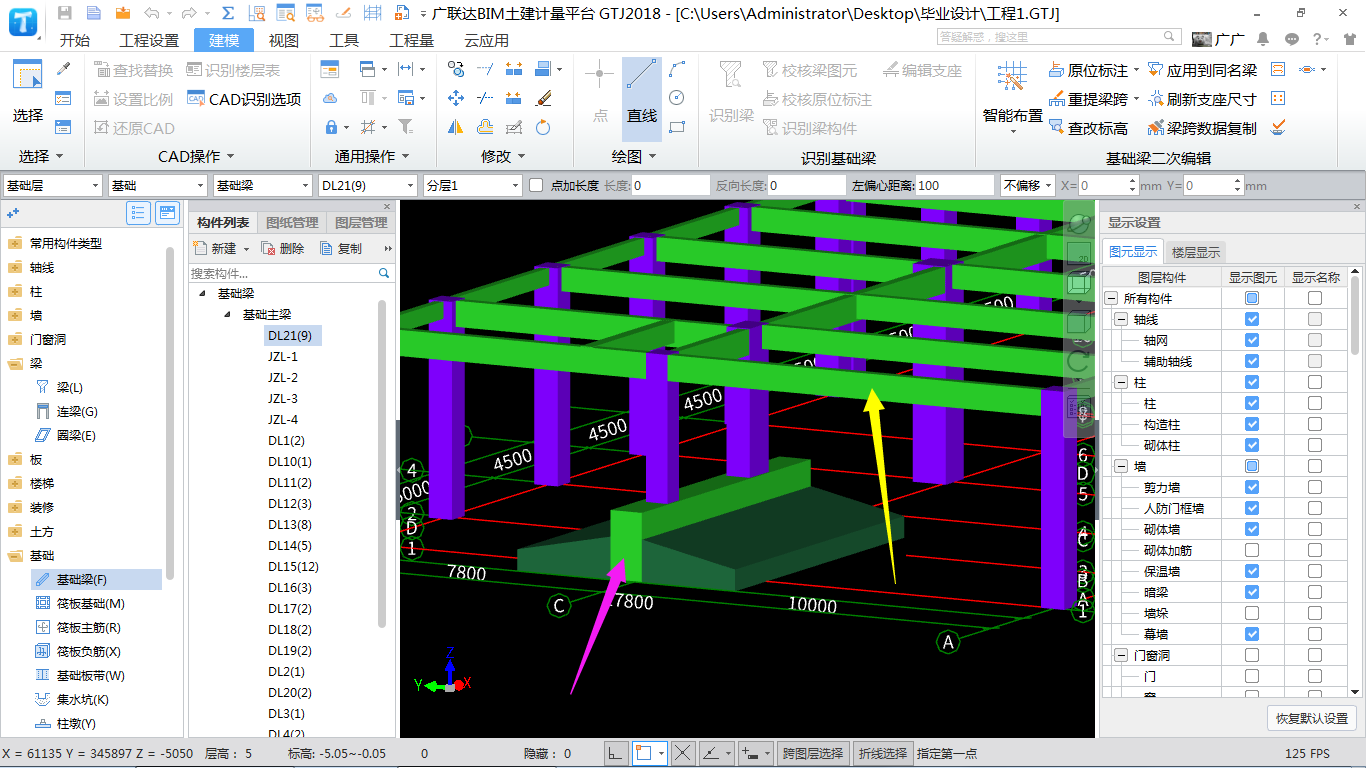1366x768 pixels.
Task: Click the 左偏心距离 input field
Action: pyautogui.click(x=955, y=185)
